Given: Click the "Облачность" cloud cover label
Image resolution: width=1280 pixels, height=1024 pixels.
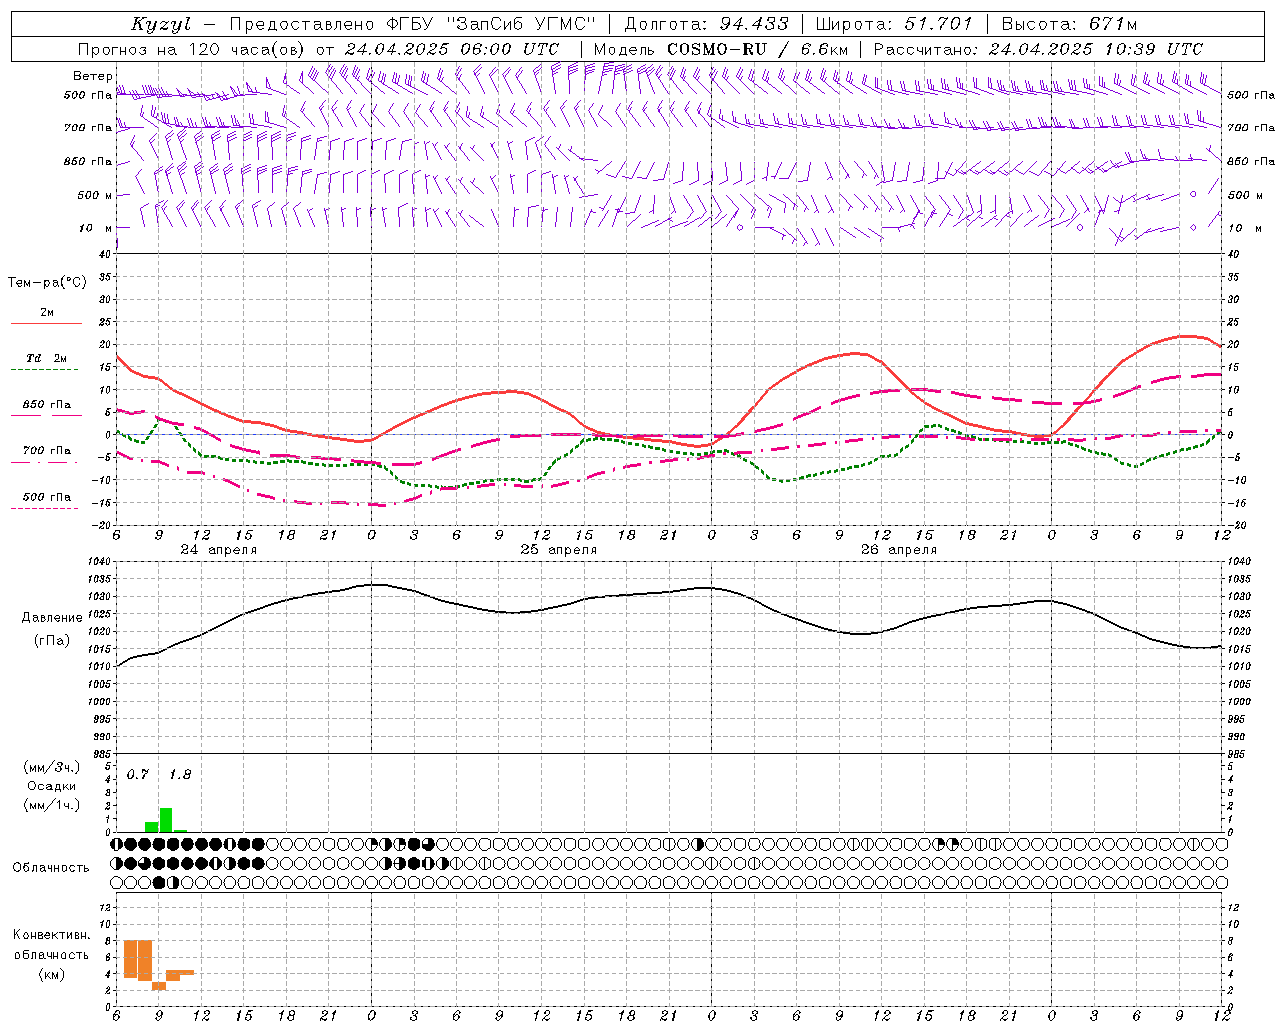Looking at the screenshot, I should [51, 867].
